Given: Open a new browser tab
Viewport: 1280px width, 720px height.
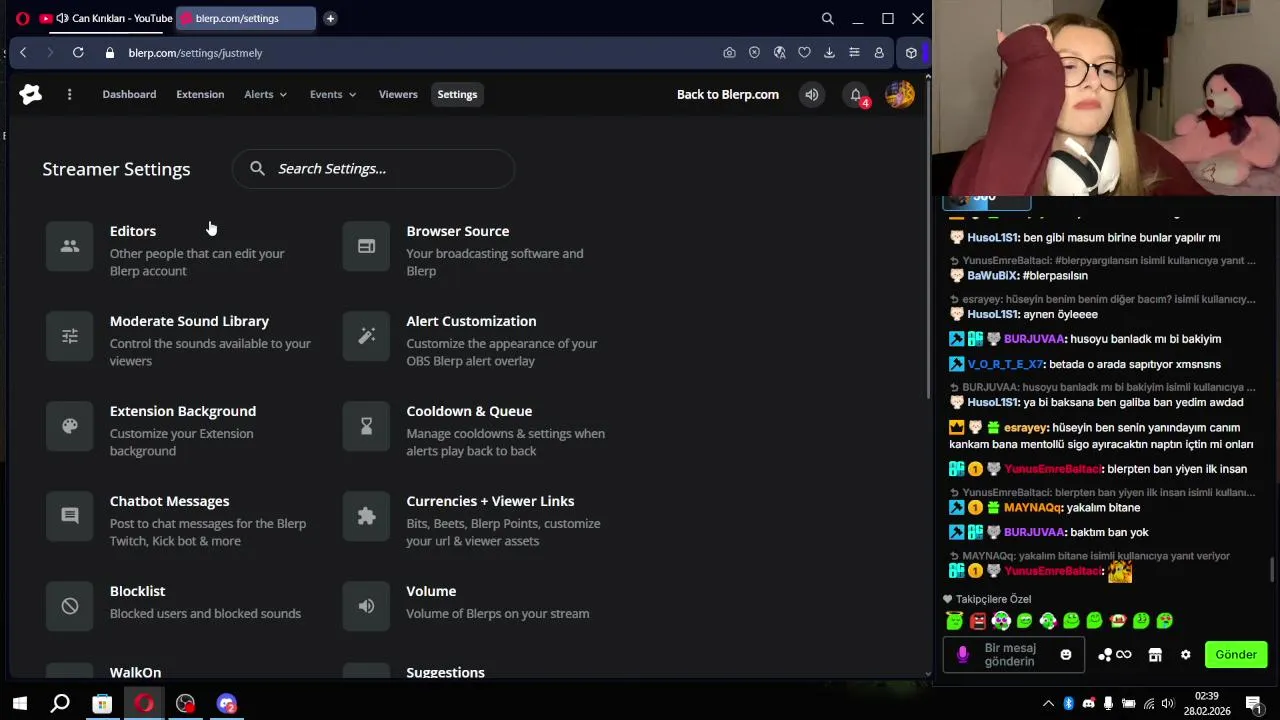Looking at the screenshot, I should click(x=330, y=18).
